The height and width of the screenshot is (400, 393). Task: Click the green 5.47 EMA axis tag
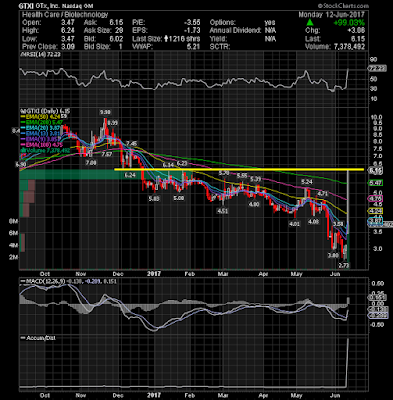tap(375, 183)
